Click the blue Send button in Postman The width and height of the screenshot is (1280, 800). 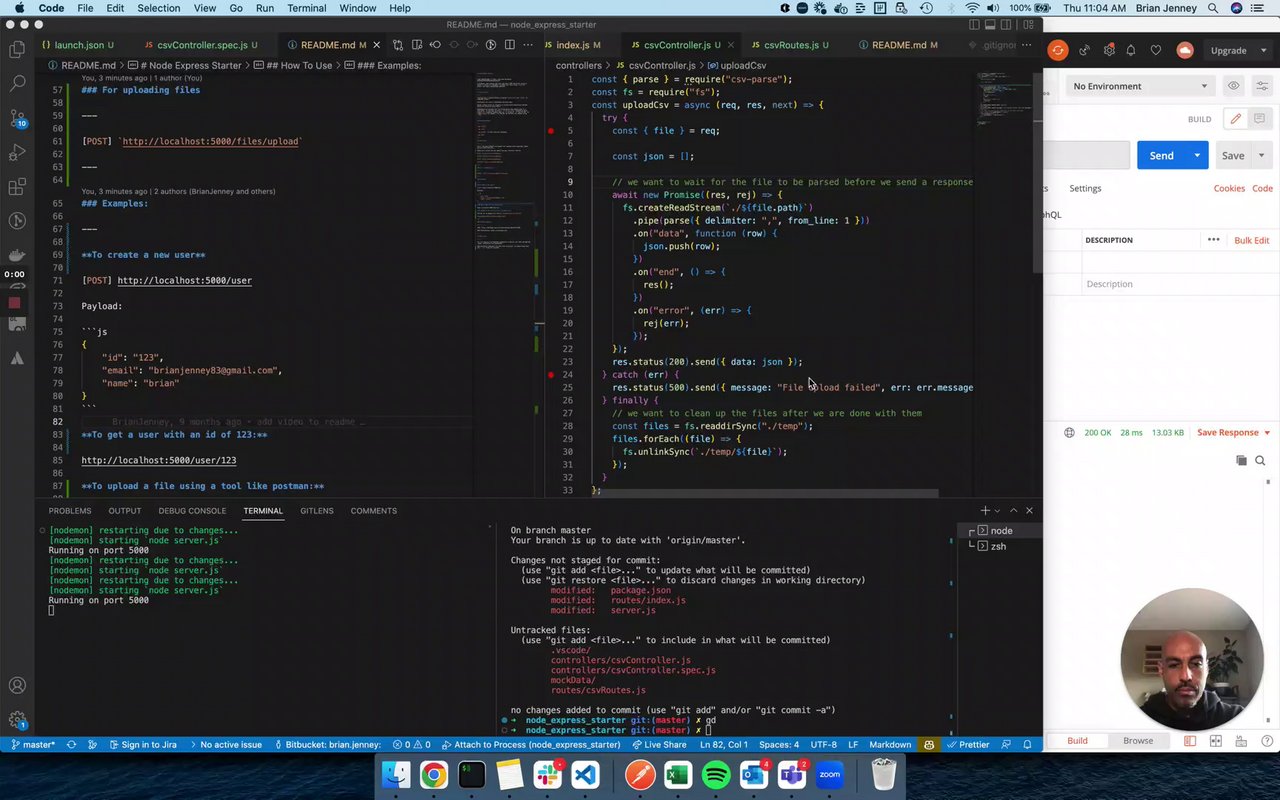click(x=1161, y=155)
